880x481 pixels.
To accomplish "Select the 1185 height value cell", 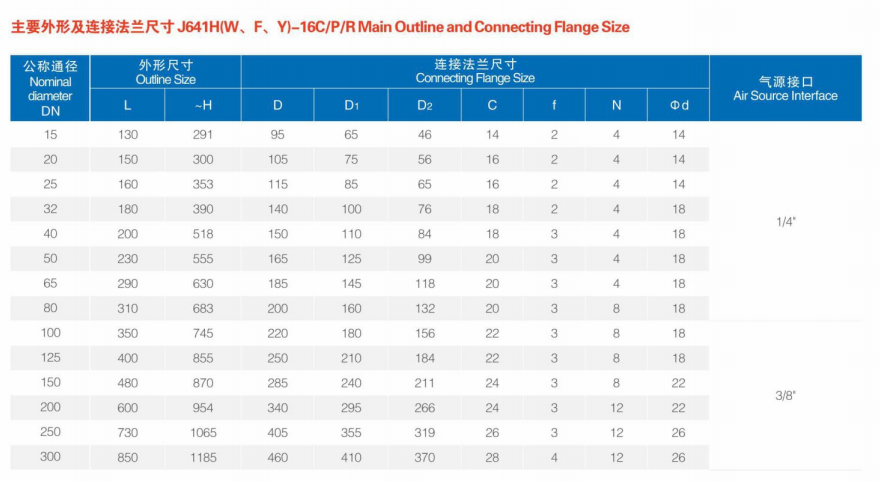I will tap(203, 458).
